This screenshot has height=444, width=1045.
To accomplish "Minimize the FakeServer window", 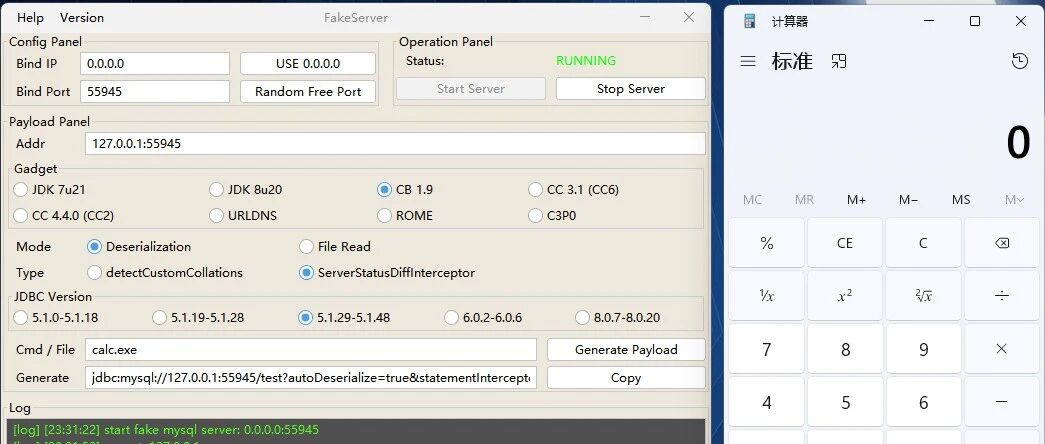I will (x=645, y=17).
